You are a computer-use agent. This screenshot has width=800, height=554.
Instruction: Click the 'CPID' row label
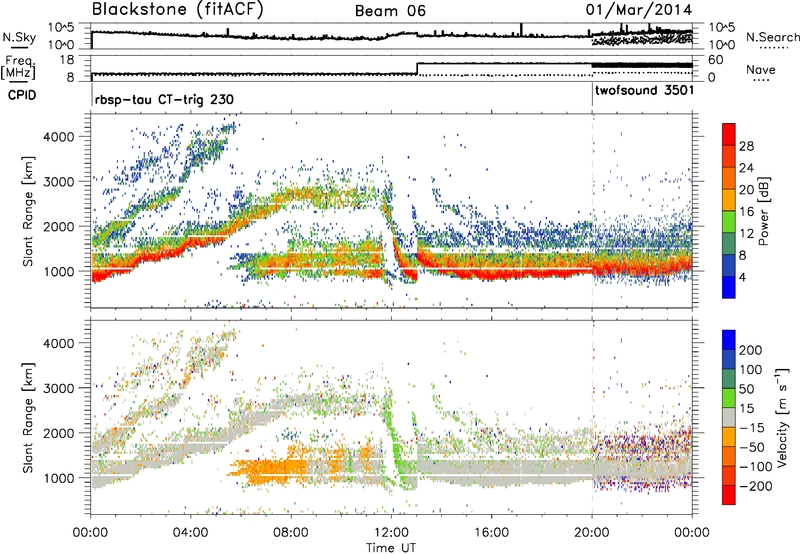tap(22, 95)
